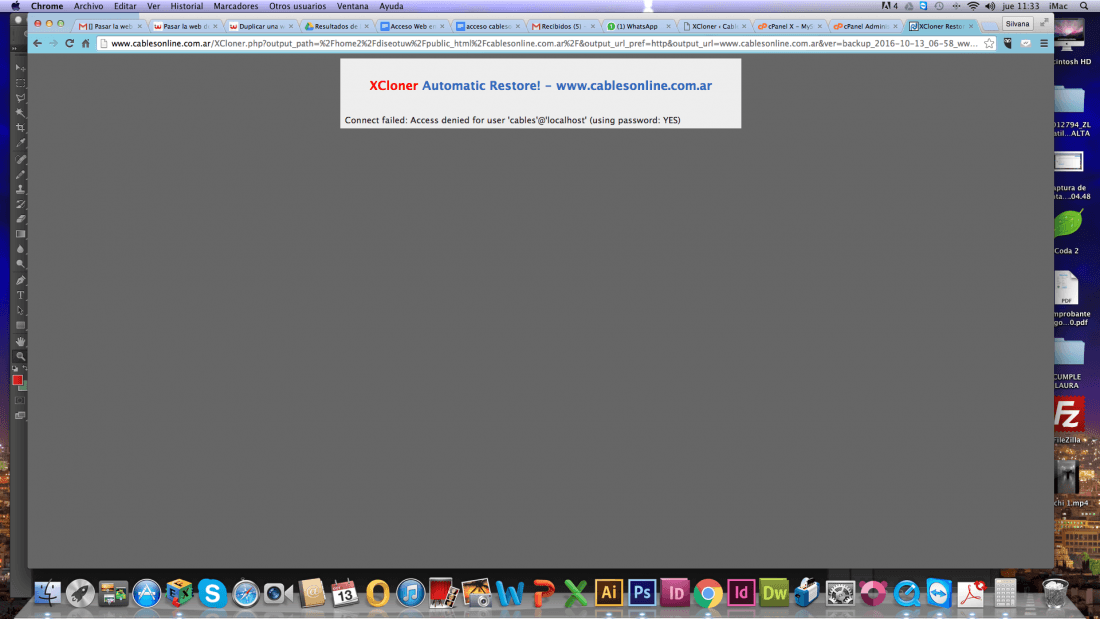This screenshot has height=619, width=1100.
Task: Click the iMac user name in menu bar
Action: point(1058,6)
